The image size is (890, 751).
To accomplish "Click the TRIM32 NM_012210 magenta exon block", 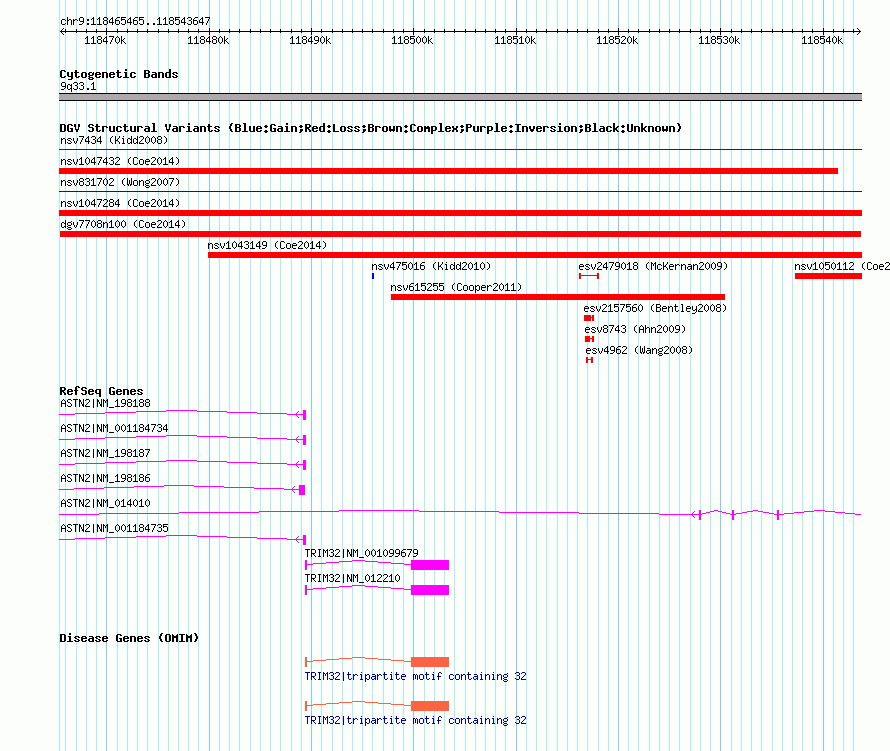I will pyautogui.click(x=430, y=590).
